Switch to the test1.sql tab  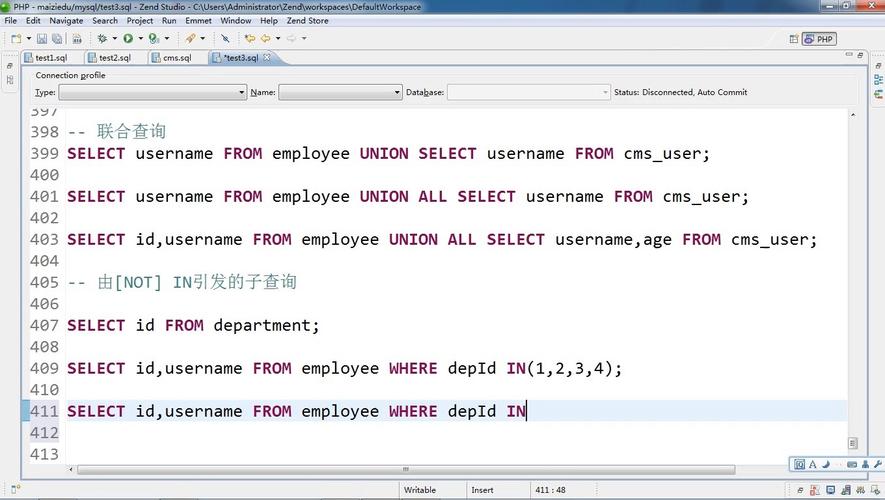tap(46, 58)
